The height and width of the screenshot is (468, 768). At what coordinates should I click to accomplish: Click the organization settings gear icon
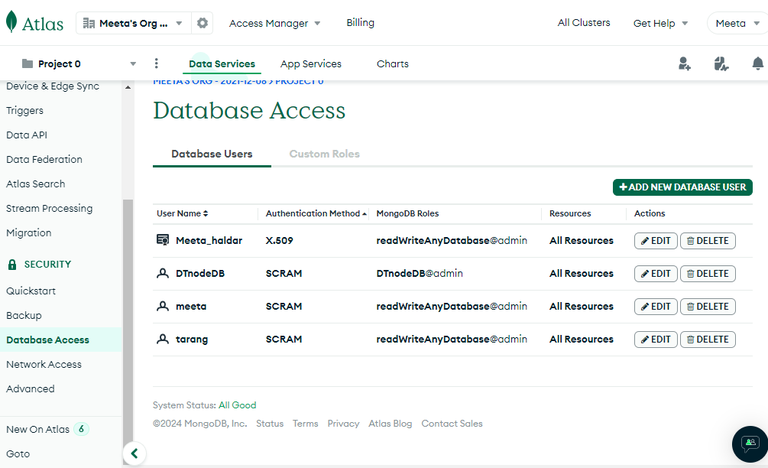click(x=203, y=23)
